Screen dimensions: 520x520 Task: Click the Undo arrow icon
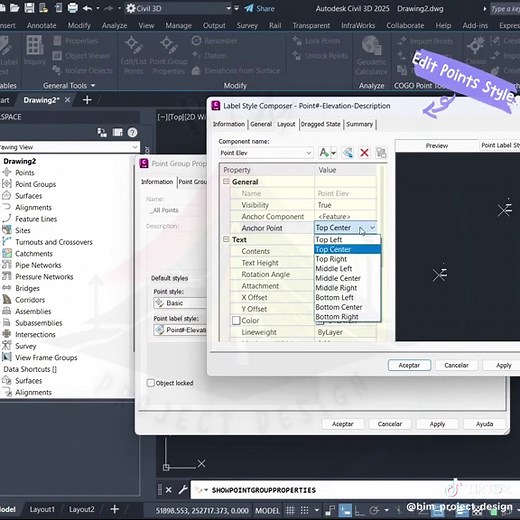87,8
